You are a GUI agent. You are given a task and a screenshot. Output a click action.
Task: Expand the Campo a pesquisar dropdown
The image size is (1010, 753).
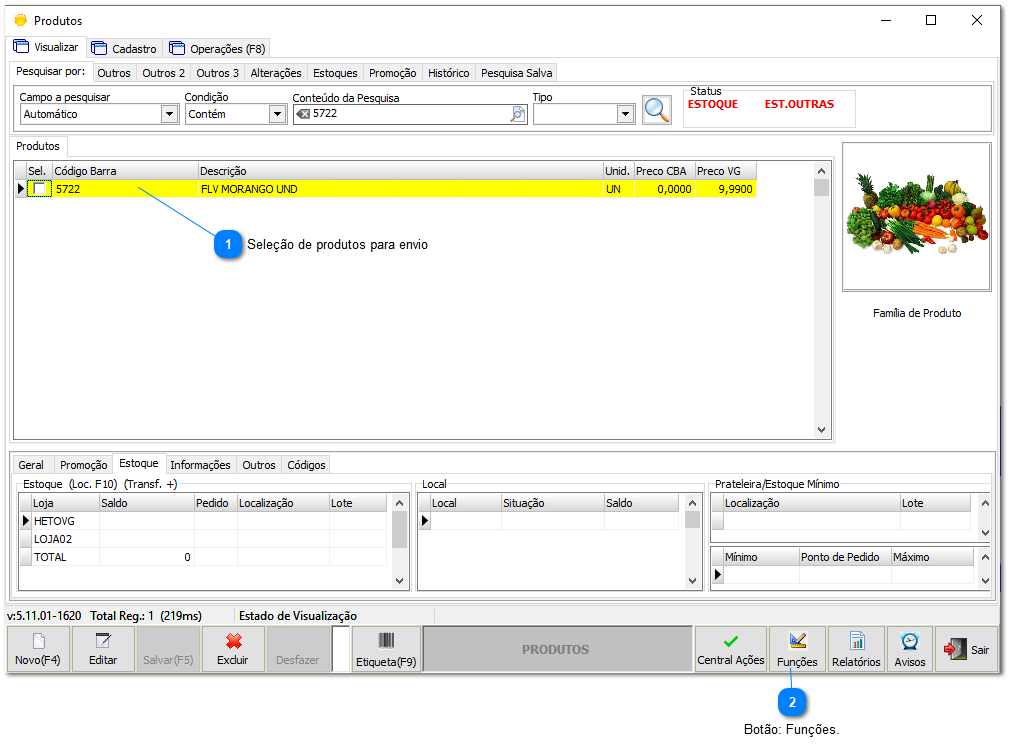point(169,114)
